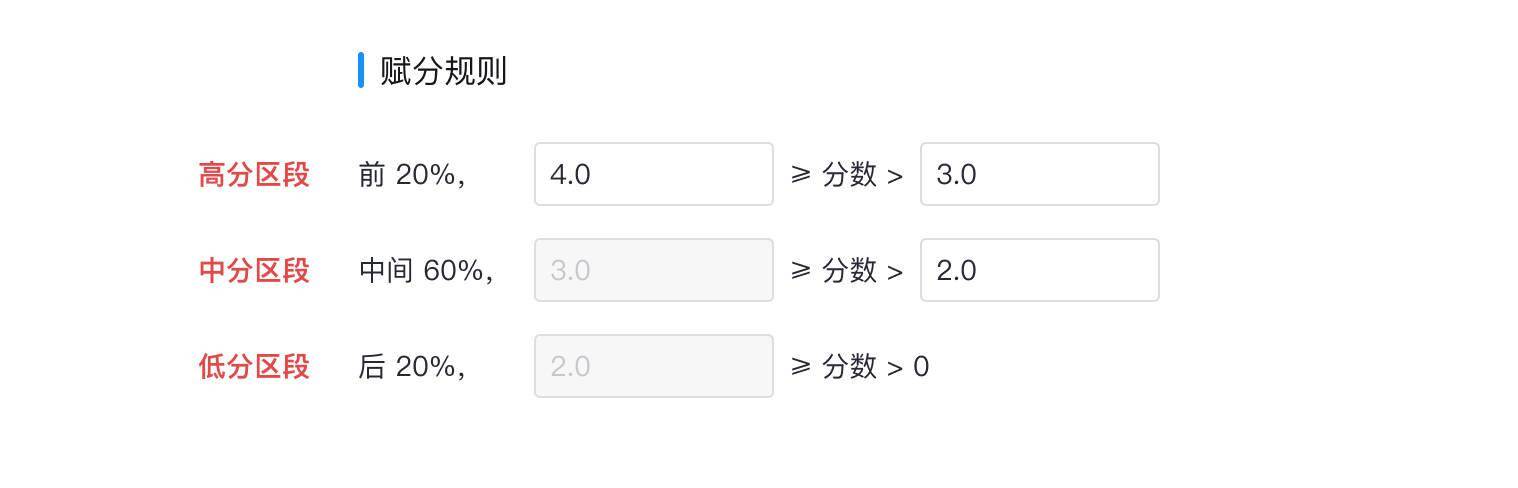
Task: Click the 分数 word in the 中分区段 row
Action: click(849, 271)
